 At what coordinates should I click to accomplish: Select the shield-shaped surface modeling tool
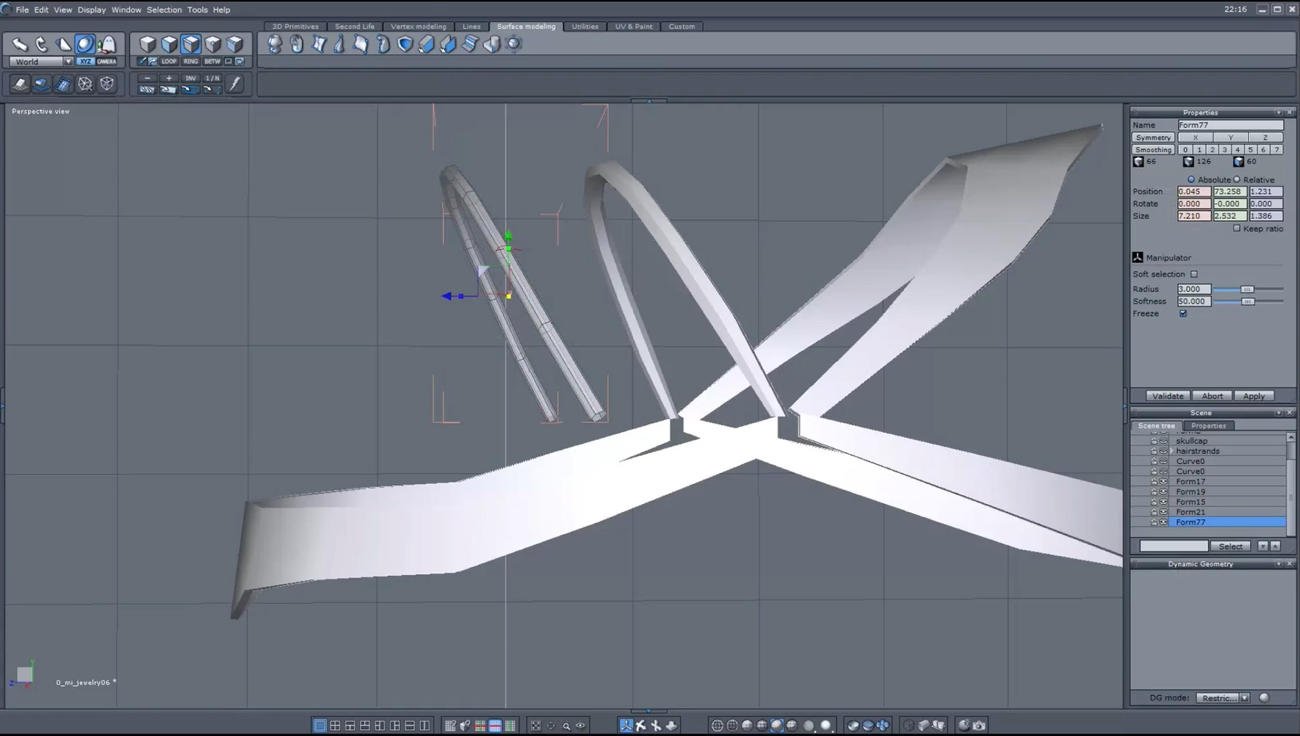tap(405, 44)
